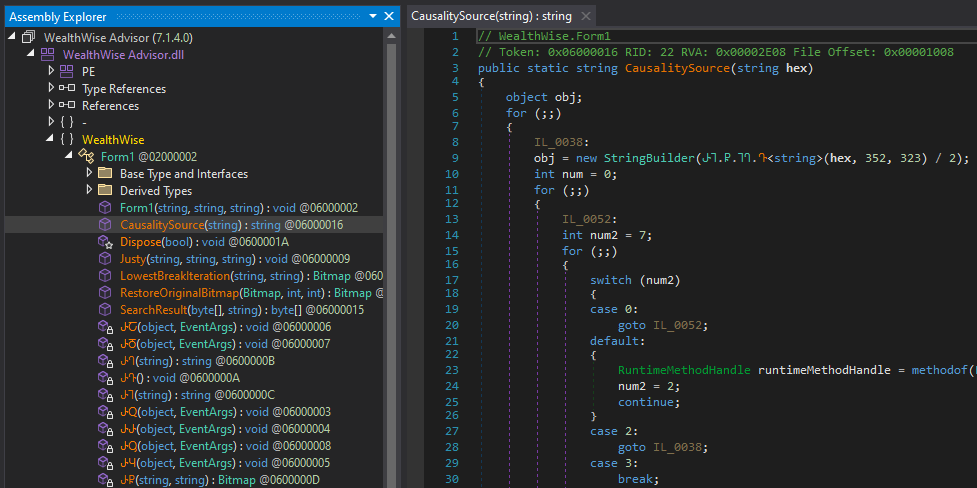Click the PE node icon
The image size is (977, 488).
(67, 72)
